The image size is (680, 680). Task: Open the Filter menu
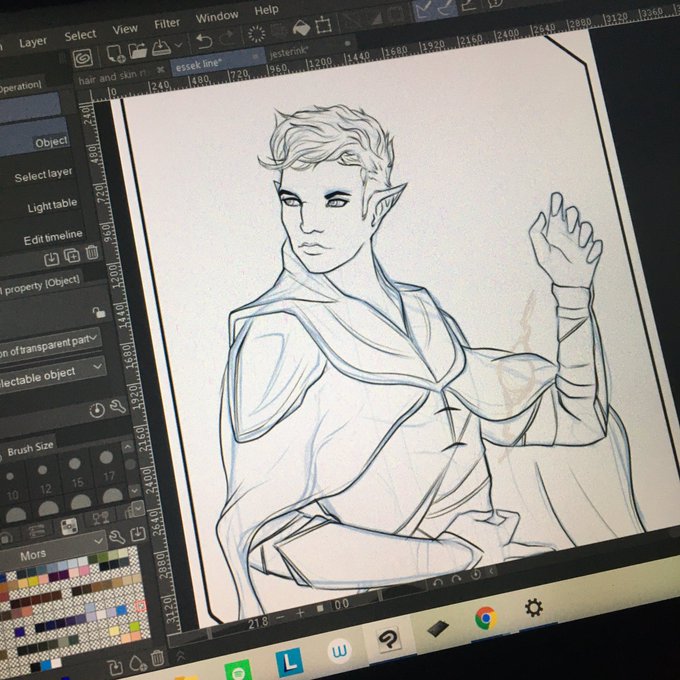coord(167,23)
